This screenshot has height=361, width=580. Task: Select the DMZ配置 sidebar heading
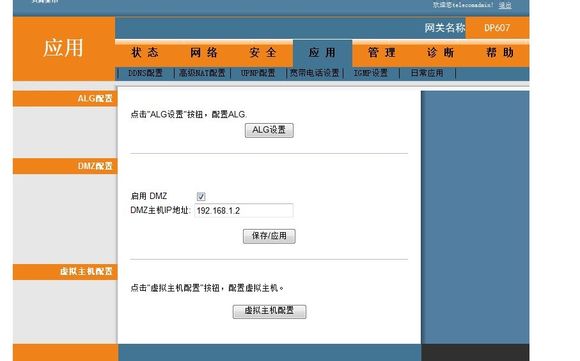95,166
